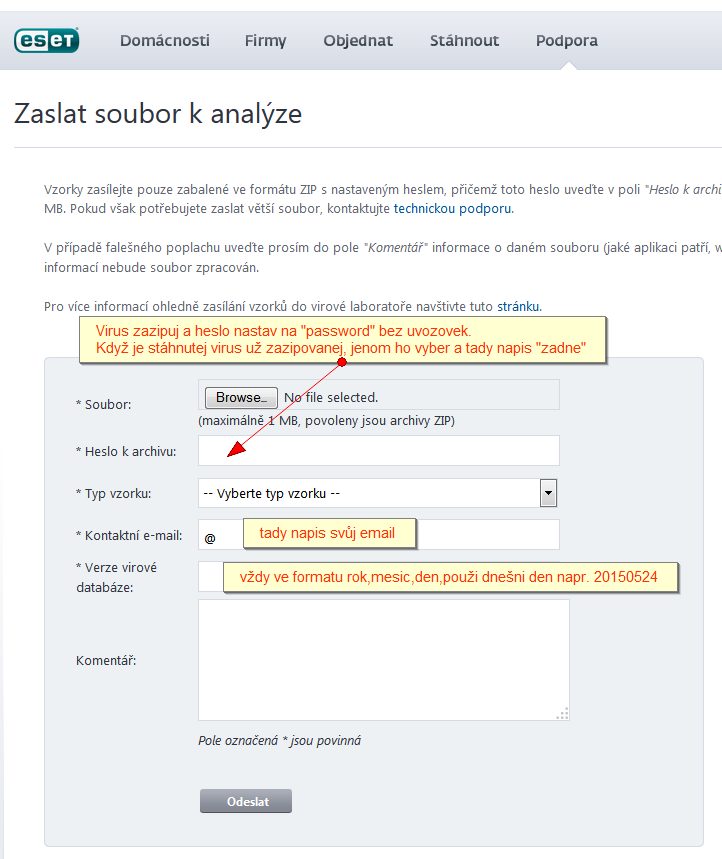Open the Domácnosti menu item
The width and height of the screenshot is (722, 859).
click(165, 41)
